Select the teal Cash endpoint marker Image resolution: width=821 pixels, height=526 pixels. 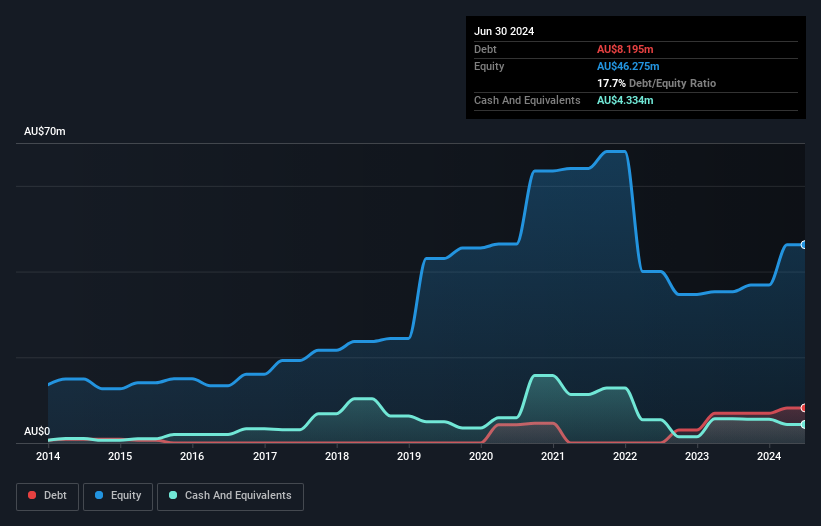(x=803, y=424)
